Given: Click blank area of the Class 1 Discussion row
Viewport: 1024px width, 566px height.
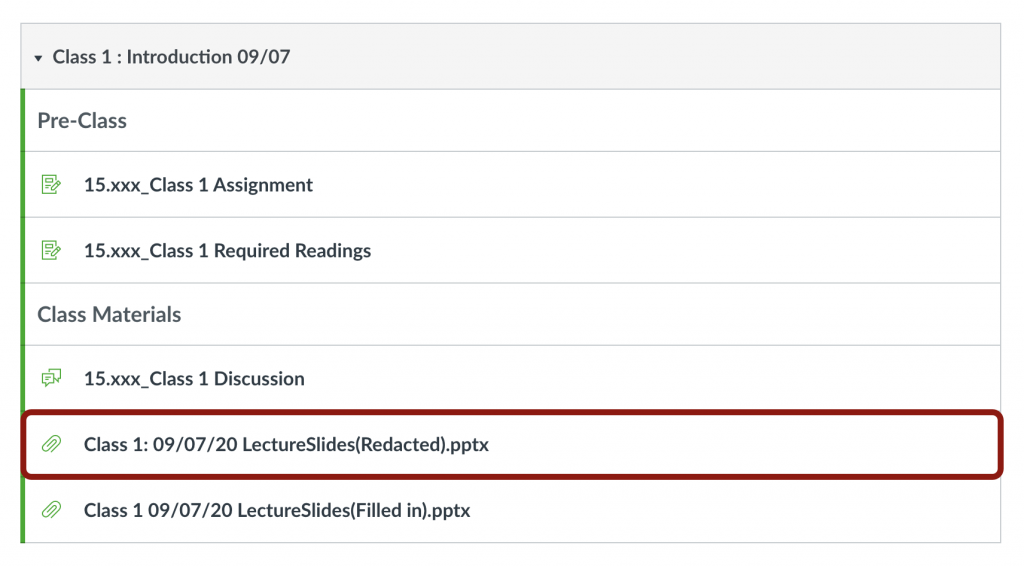Looking at the screenshot, I should 650,378.
